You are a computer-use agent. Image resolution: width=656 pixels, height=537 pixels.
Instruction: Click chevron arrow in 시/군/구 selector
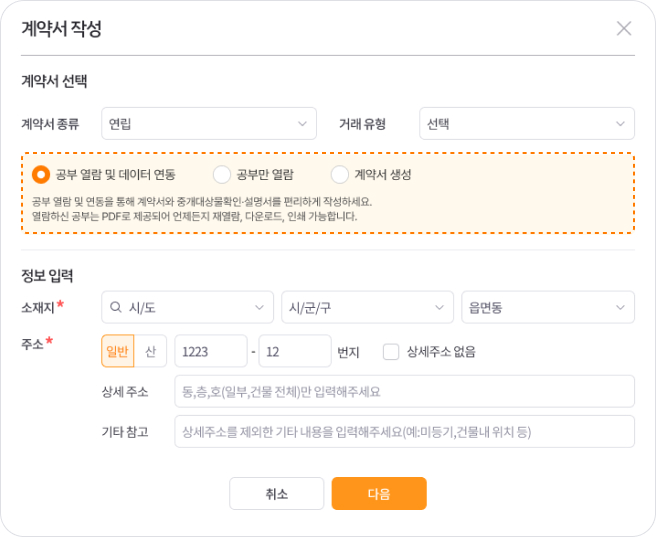pyautogui.click(x=439, y=307)
